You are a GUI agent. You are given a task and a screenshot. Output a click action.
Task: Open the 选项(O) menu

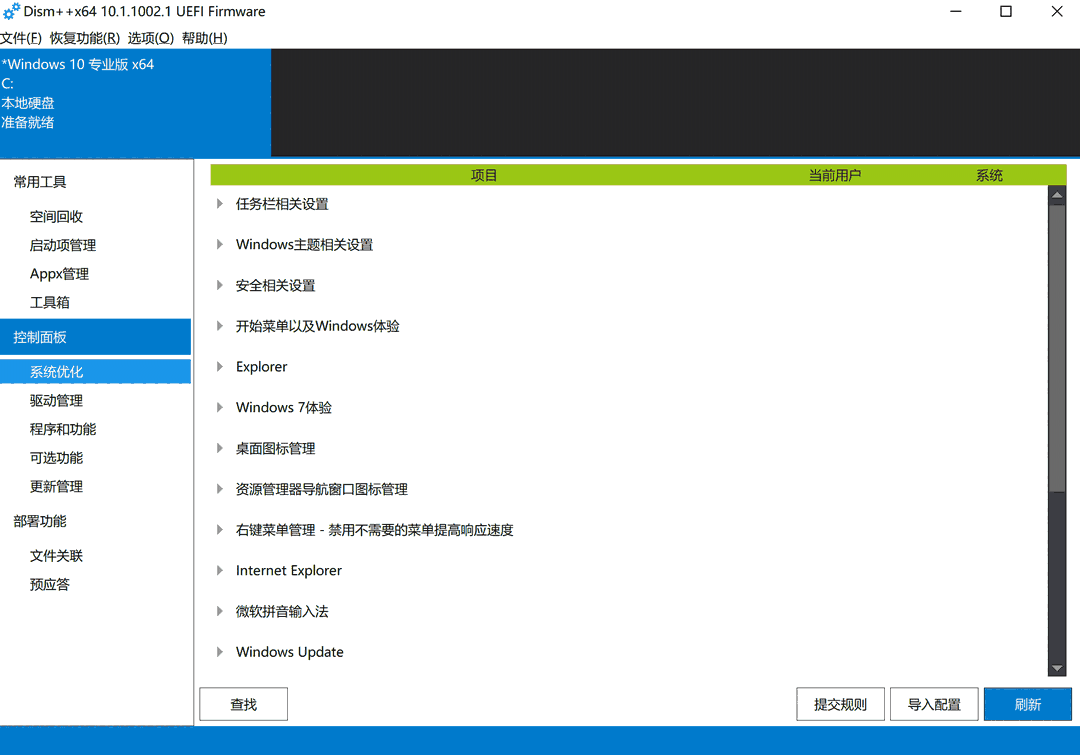pyautogui.click(x=151, y=38)
